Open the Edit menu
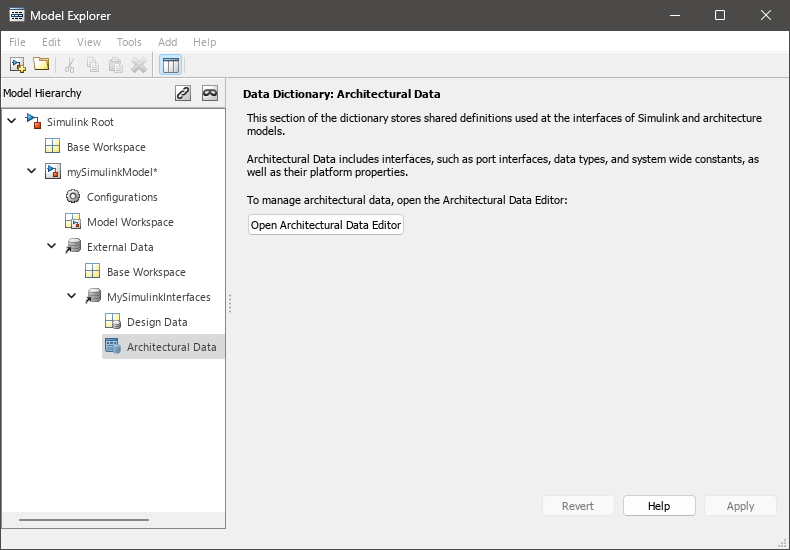This screenshot has height=550, width=790. 51,42
